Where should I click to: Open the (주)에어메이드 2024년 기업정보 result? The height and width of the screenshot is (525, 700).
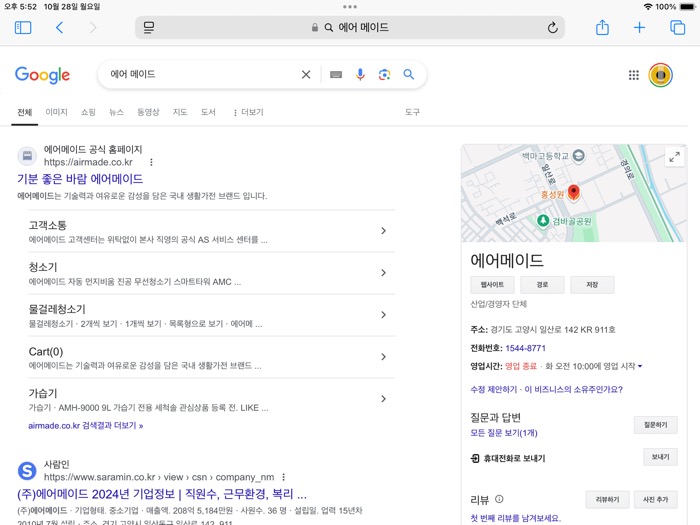pos(162,494)
